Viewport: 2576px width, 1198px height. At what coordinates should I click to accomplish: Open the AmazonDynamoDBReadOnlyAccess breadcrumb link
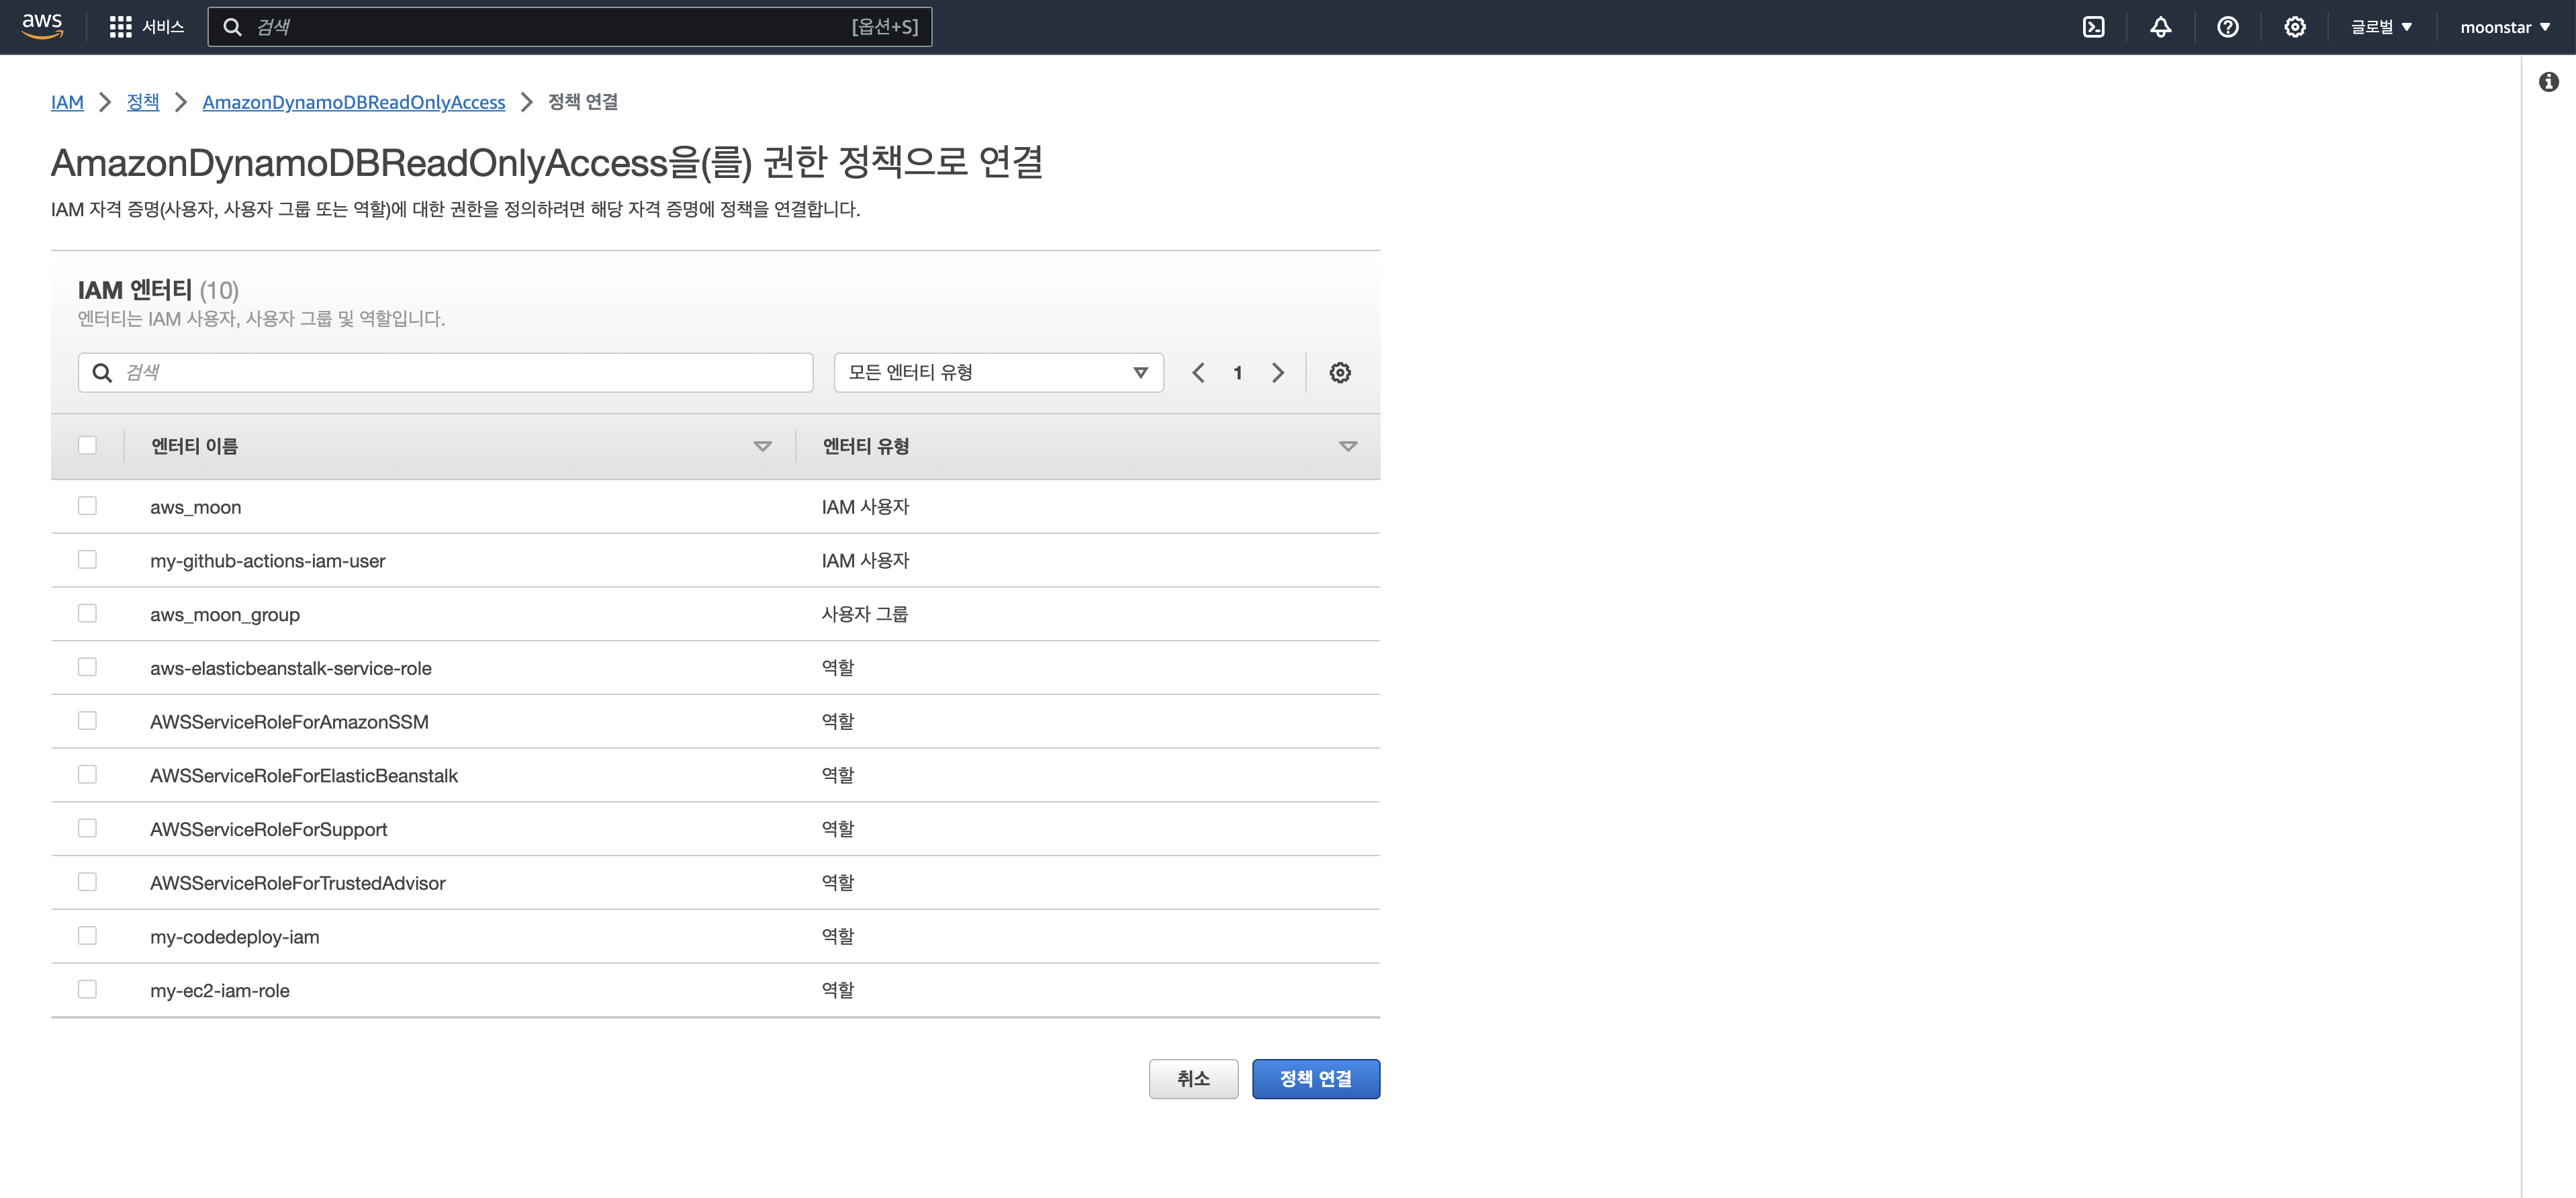[353, 102]
